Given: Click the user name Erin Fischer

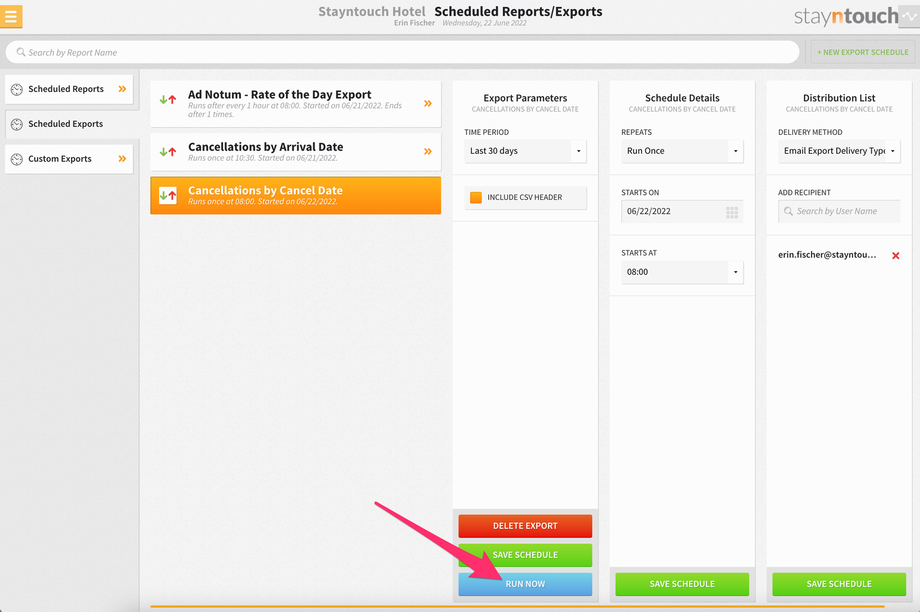Looking at the screenshot, I should tap(414, 23).
